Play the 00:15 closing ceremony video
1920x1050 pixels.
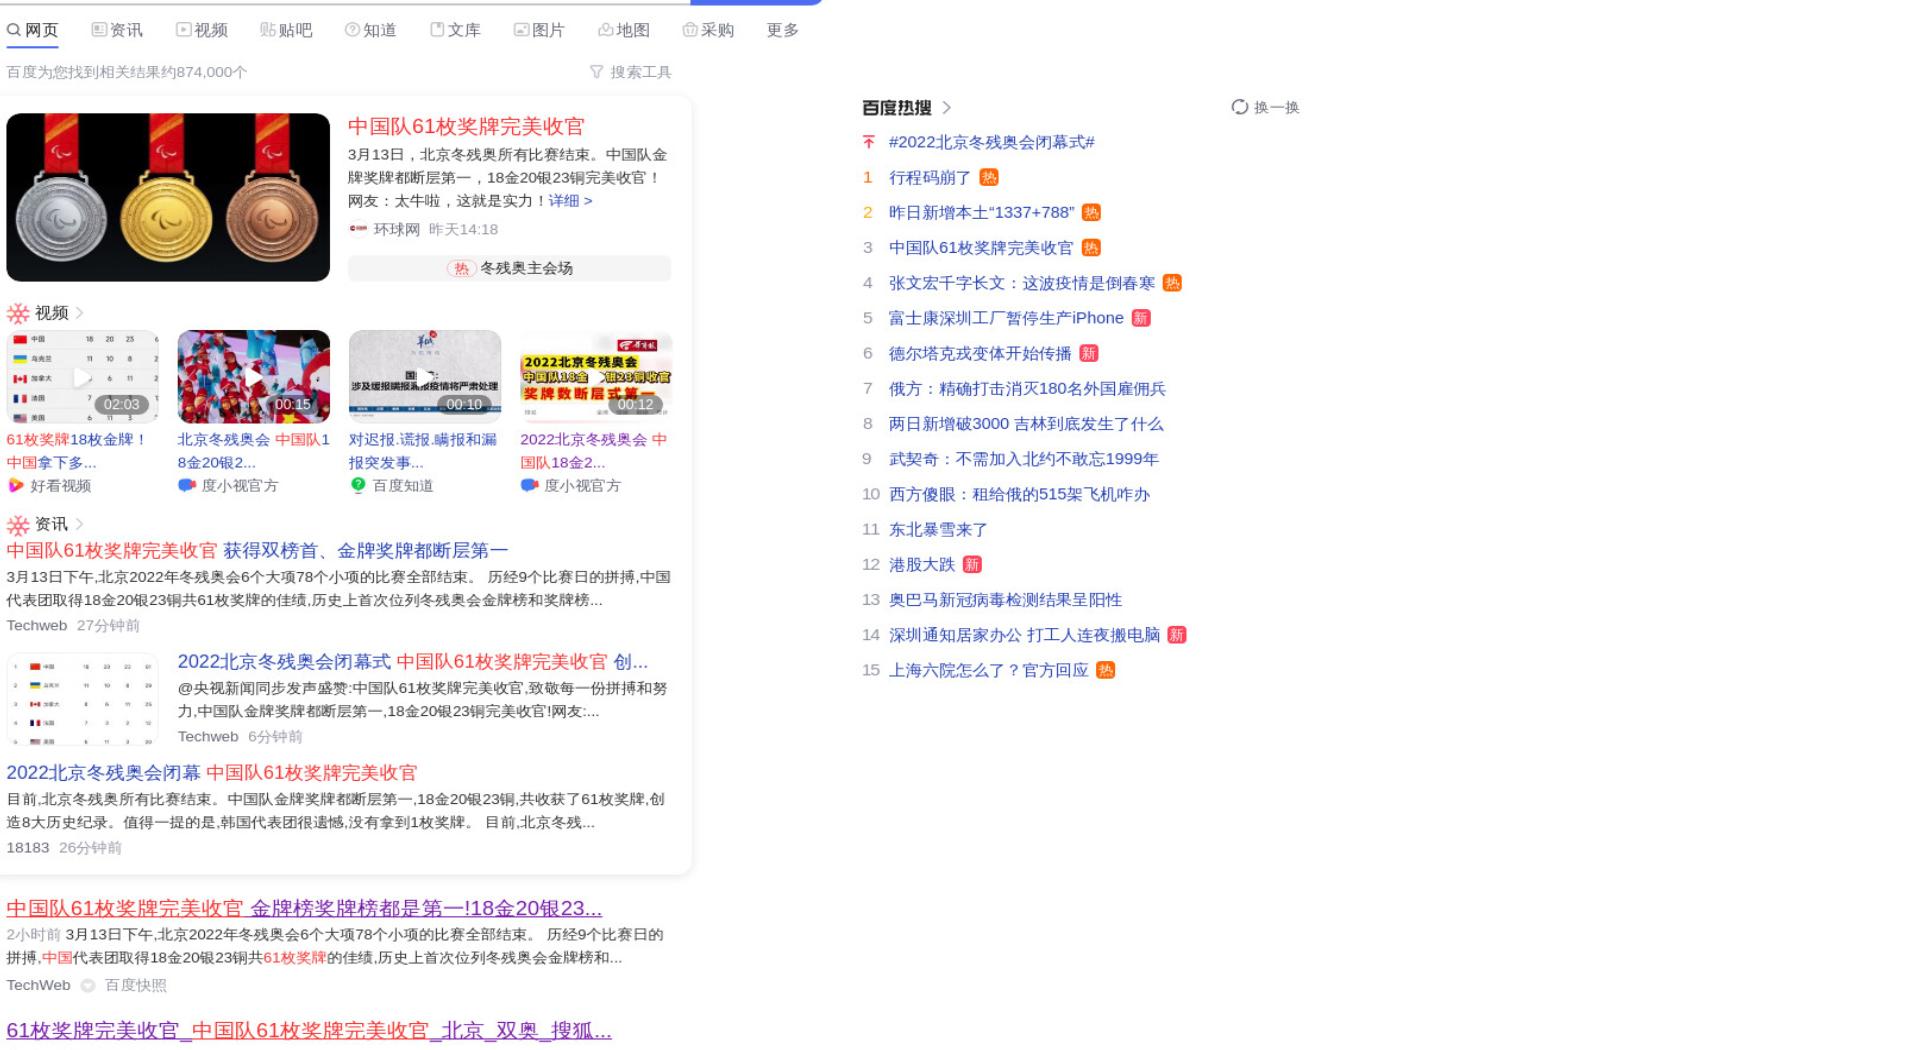pos(253,376)
